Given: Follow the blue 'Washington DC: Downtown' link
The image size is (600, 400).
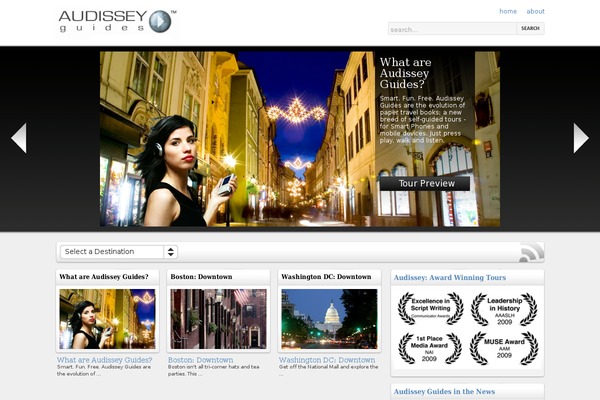Looking at the screenshot, I should coord(327,360).
